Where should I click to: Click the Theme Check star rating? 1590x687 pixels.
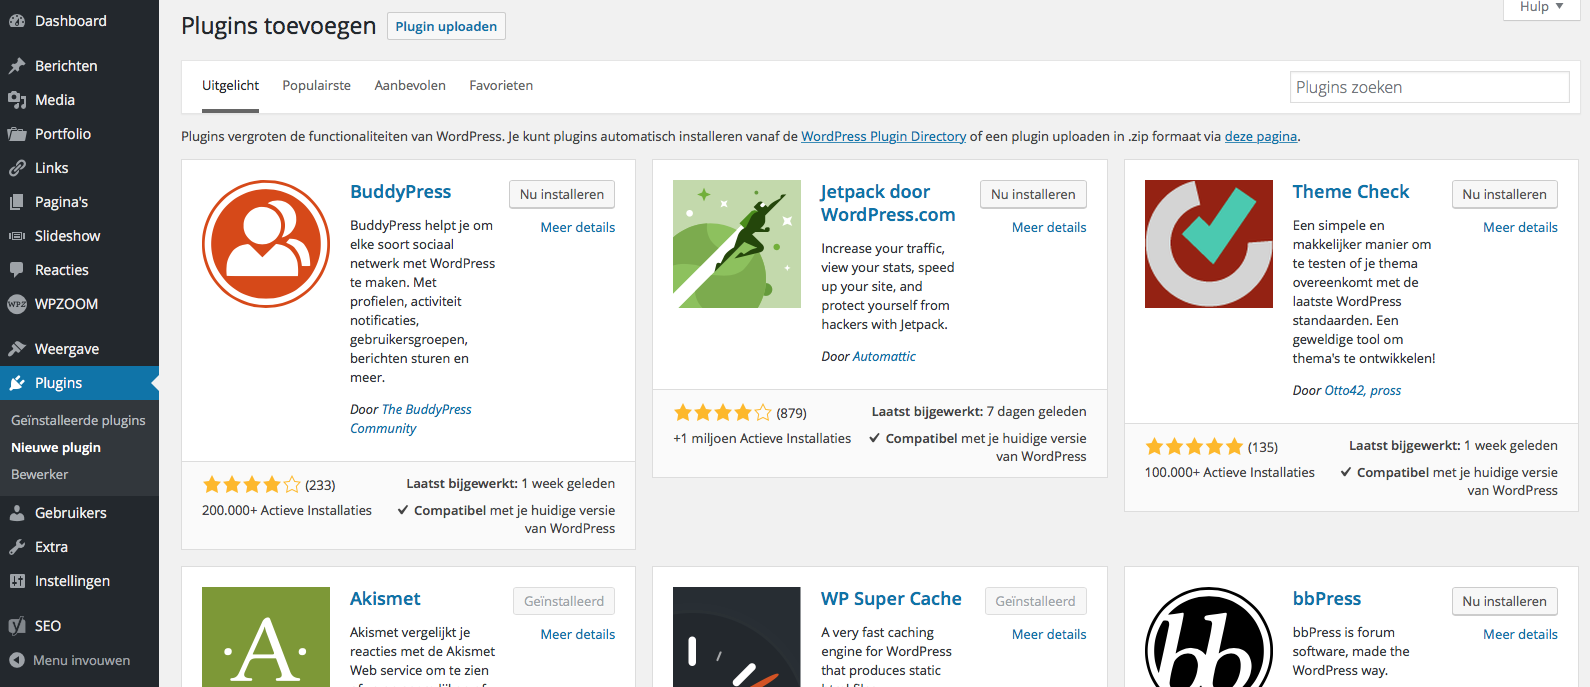tap(1194, 447)
